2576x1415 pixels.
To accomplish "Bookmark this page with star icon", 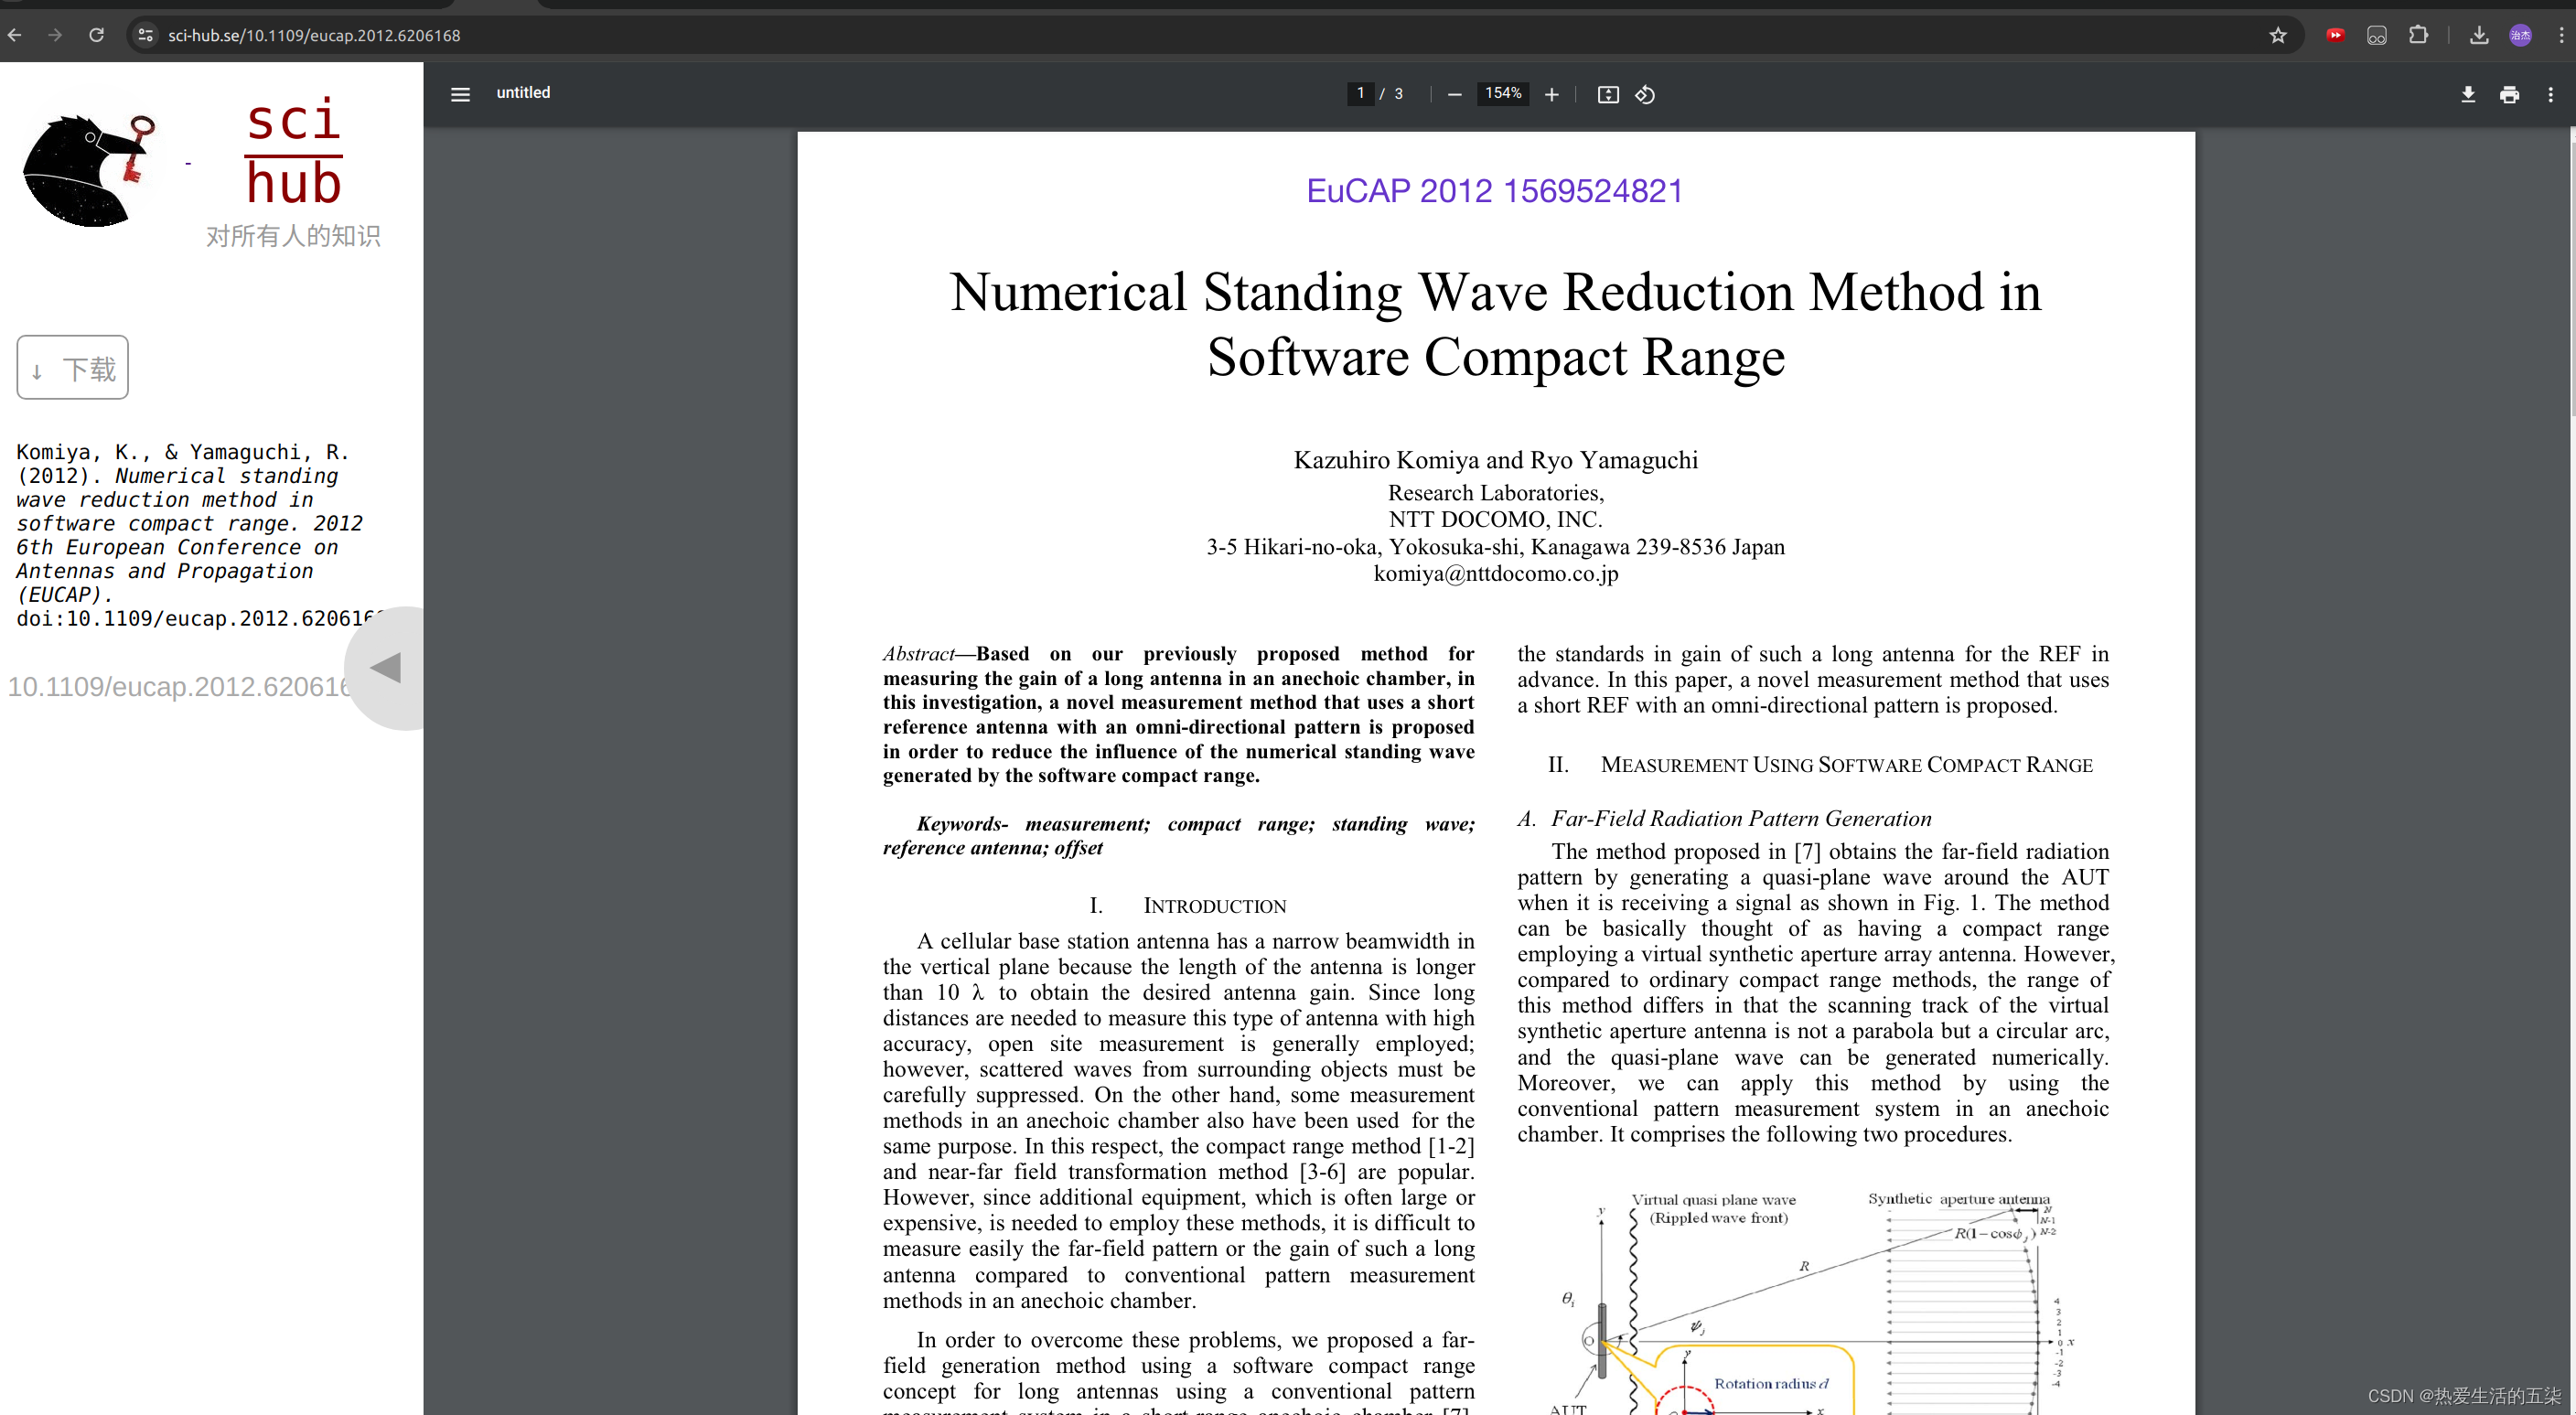I will (x=2278, y=35).
